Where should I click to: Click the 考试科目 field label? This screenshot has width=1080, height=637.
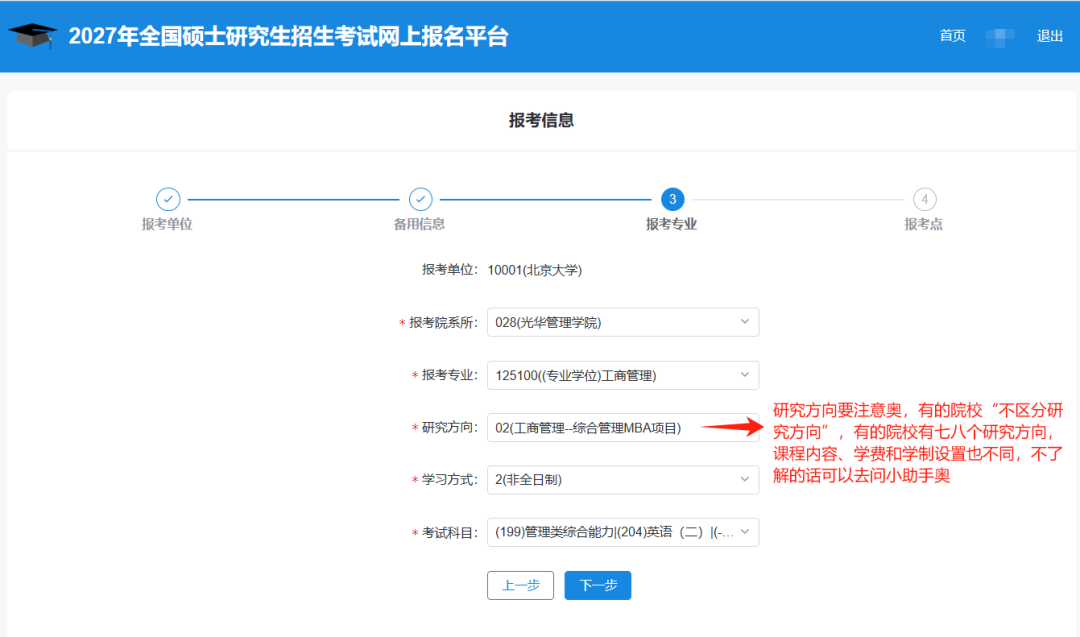tap(449, 533)
